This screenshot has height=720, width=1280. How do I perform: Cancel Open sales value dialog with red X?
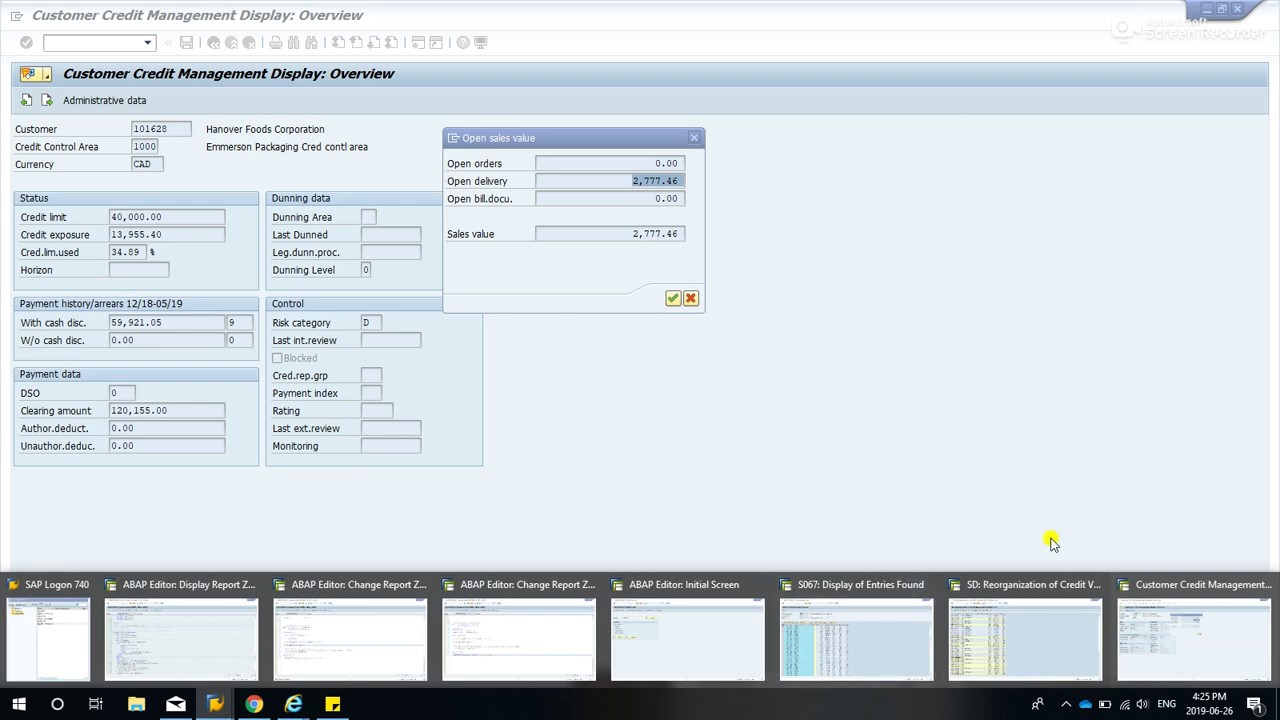pyautogui.click(x=691, y=298)
